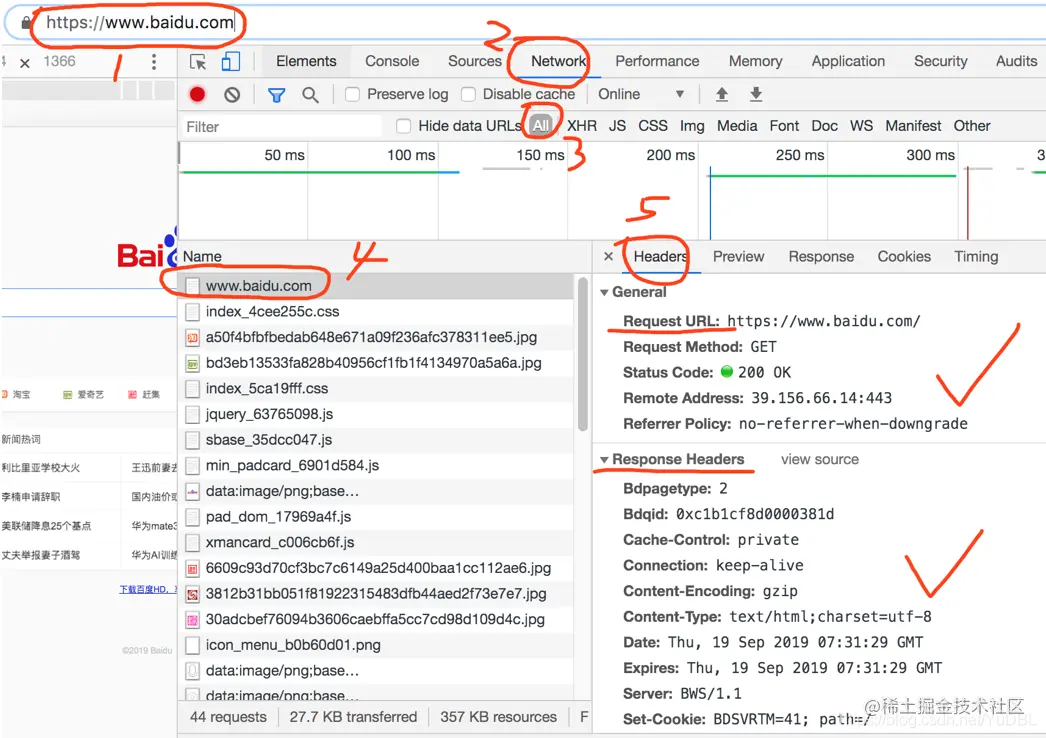This screenshot has height=738, width=1046.
Task: Open the Online throttling dropdown
Action: tap(641, 94)
